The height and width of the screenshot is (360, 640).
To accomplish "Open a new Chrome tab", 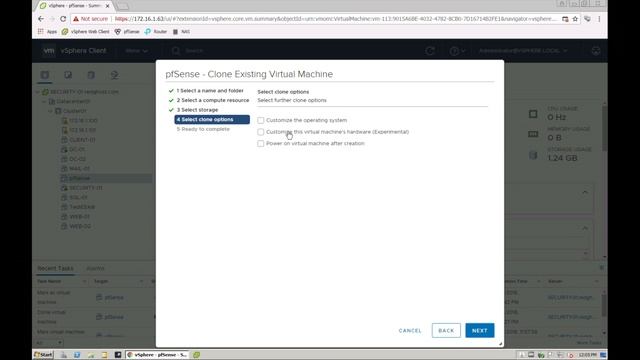I will (122, 6).
